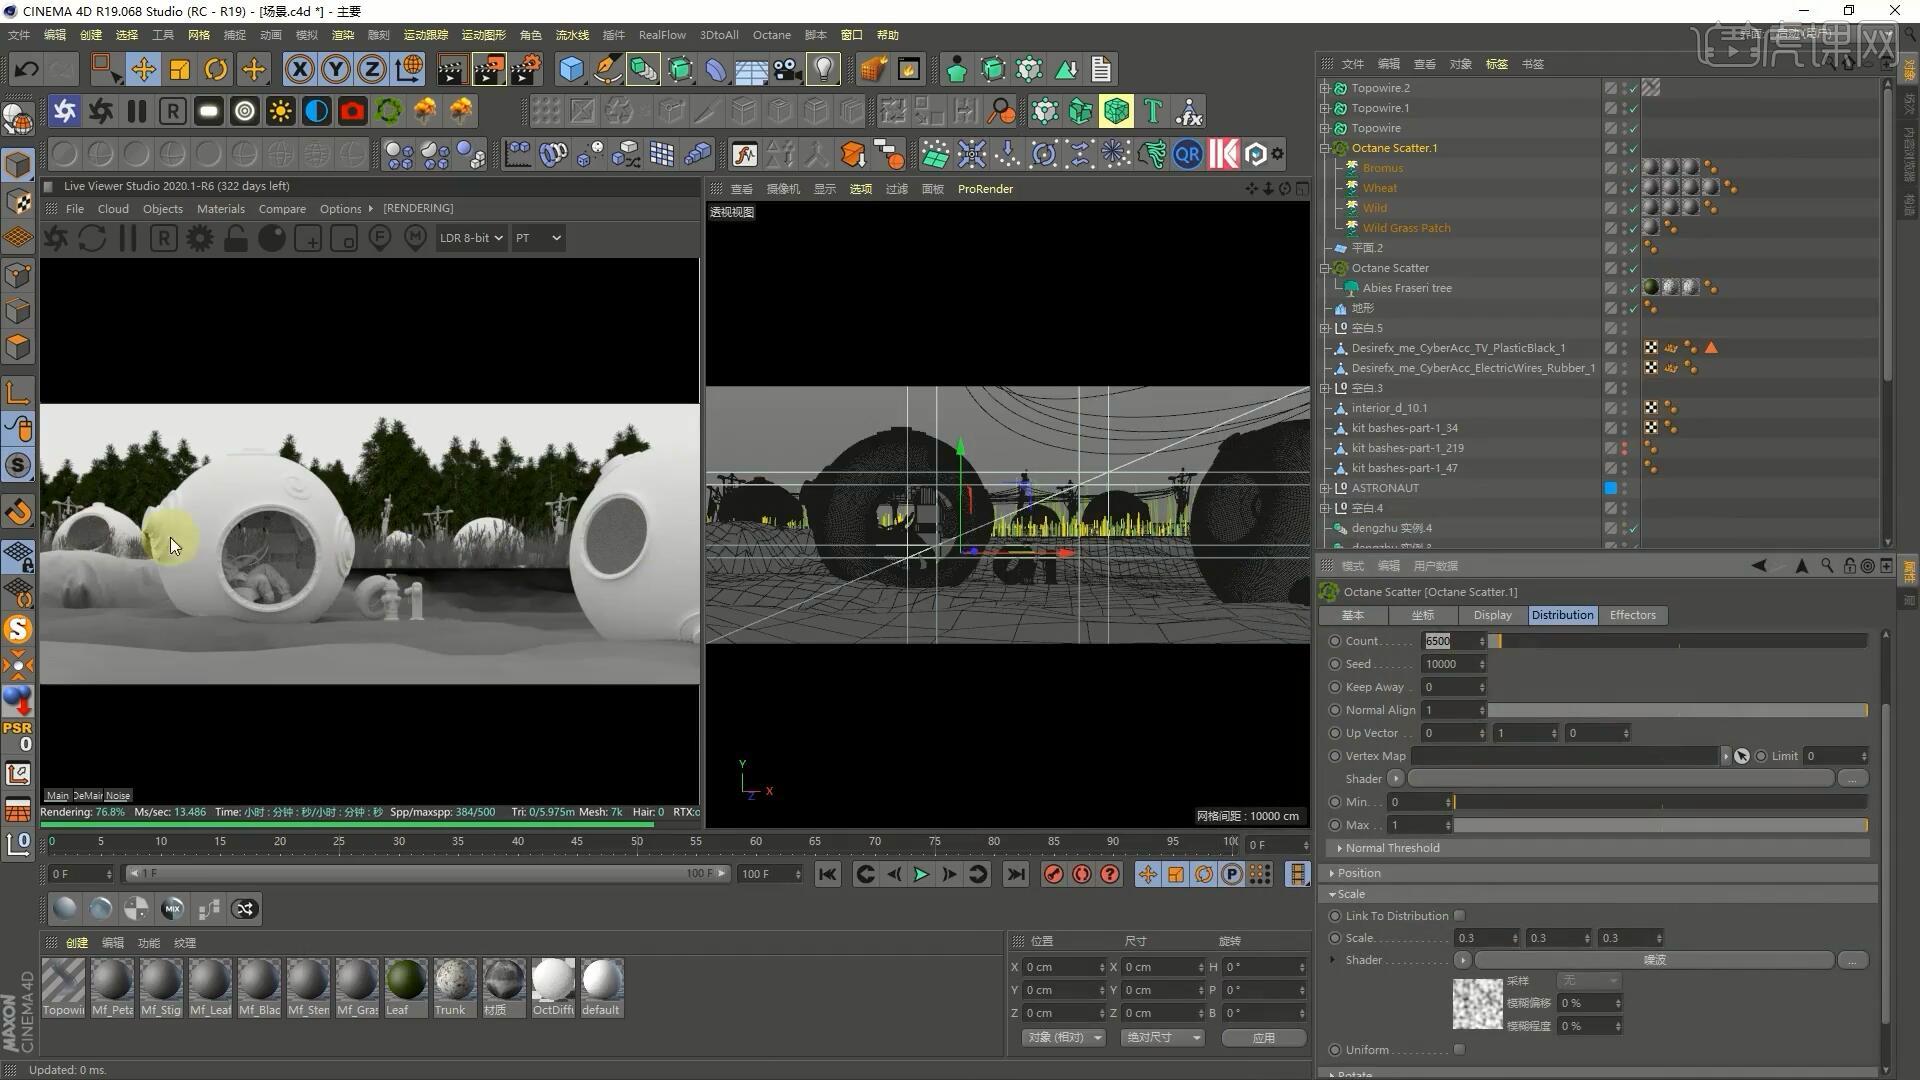The width and height of the screenshot is (1920, 1080).
Task: Click the Octane sun daylight icon
Action: click(280, 111)
